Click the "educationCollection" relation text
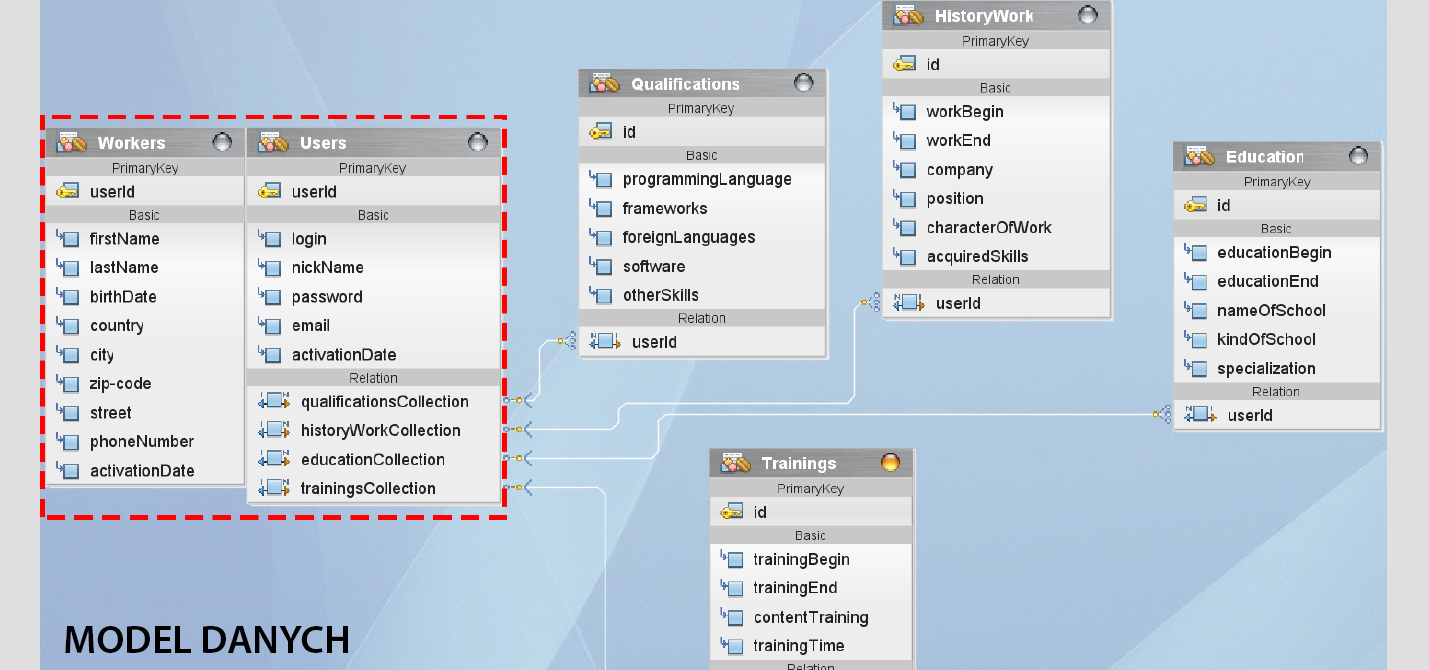Screen dimensions: 1429x670 click(373, 460)
